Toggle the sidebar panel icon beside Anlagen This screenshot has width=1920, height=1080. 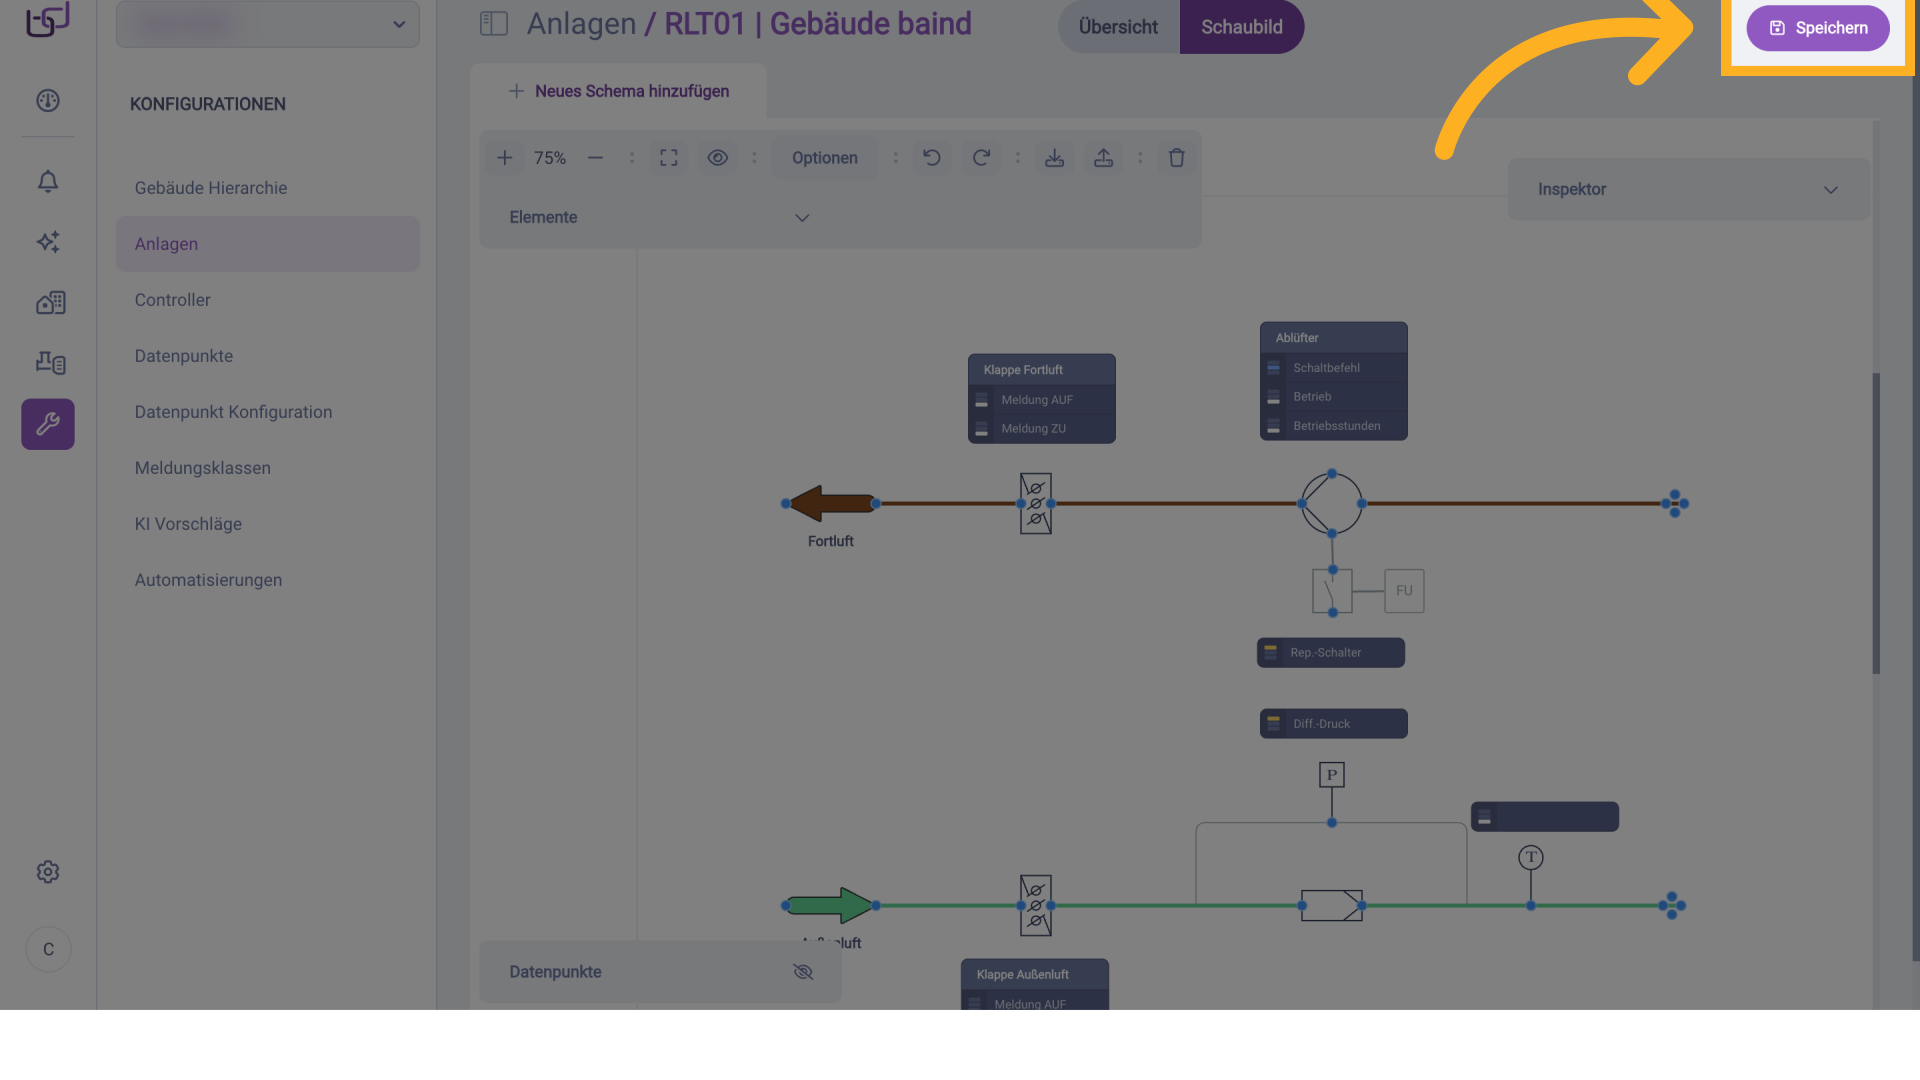click(494, 24)
